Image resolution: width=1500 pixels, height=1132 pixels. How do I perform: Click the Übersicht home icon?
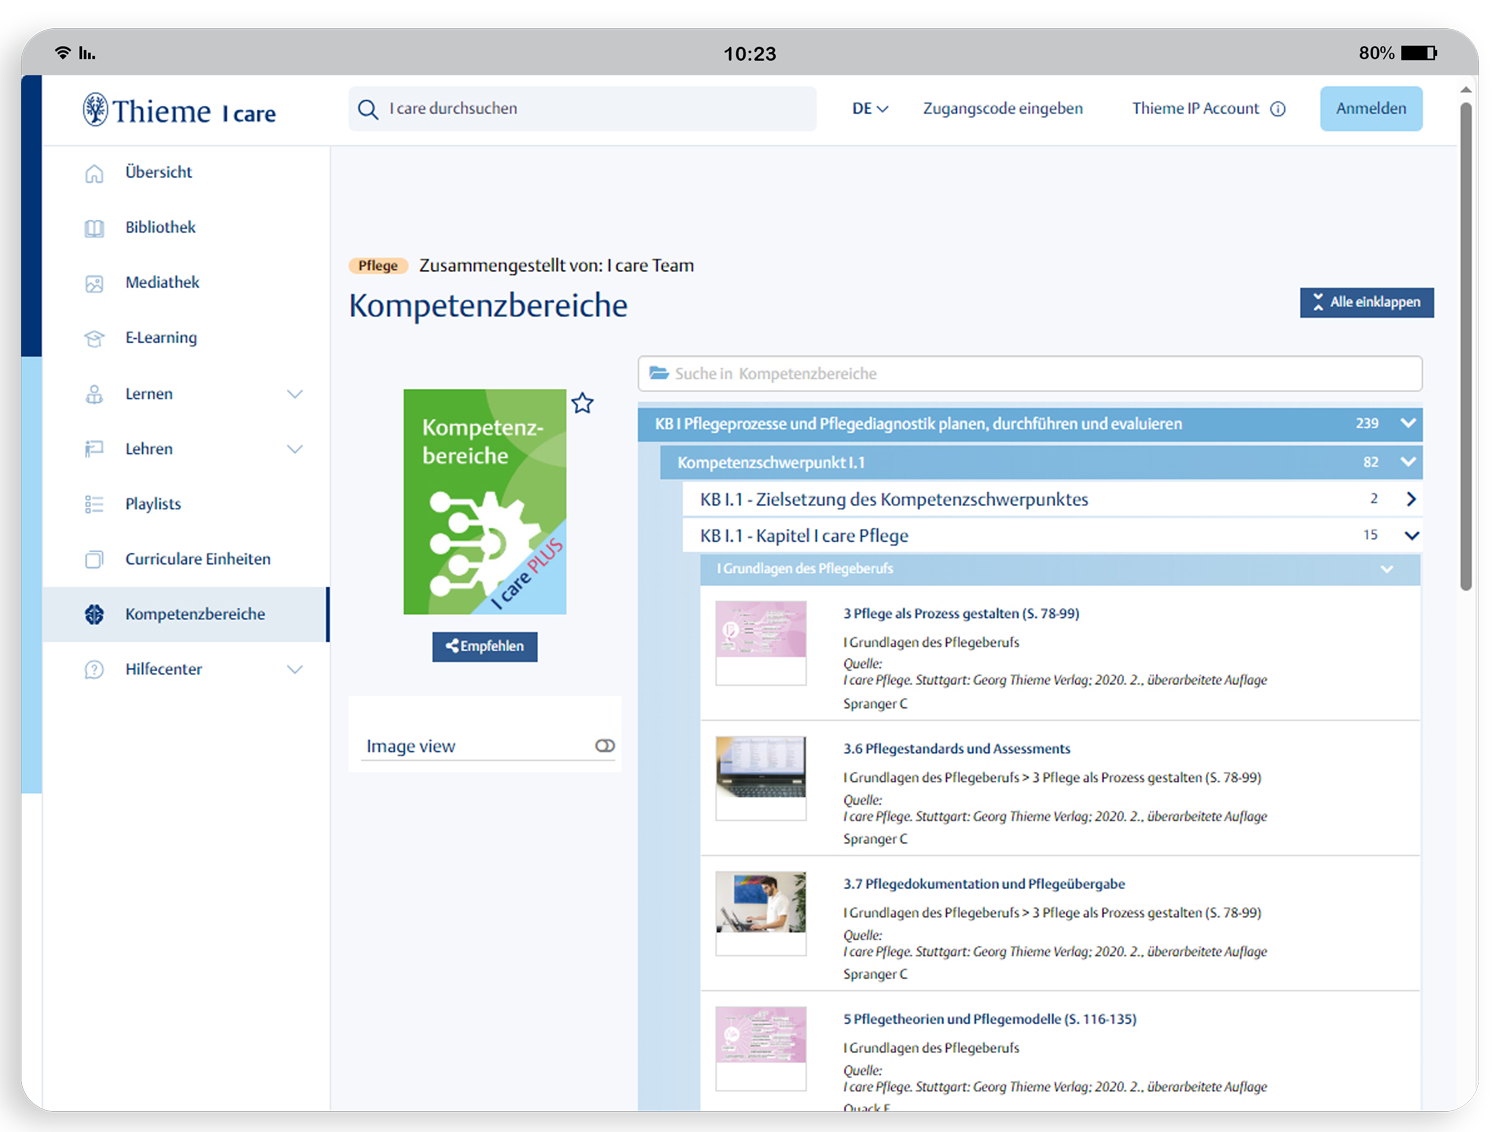[94, 173]
